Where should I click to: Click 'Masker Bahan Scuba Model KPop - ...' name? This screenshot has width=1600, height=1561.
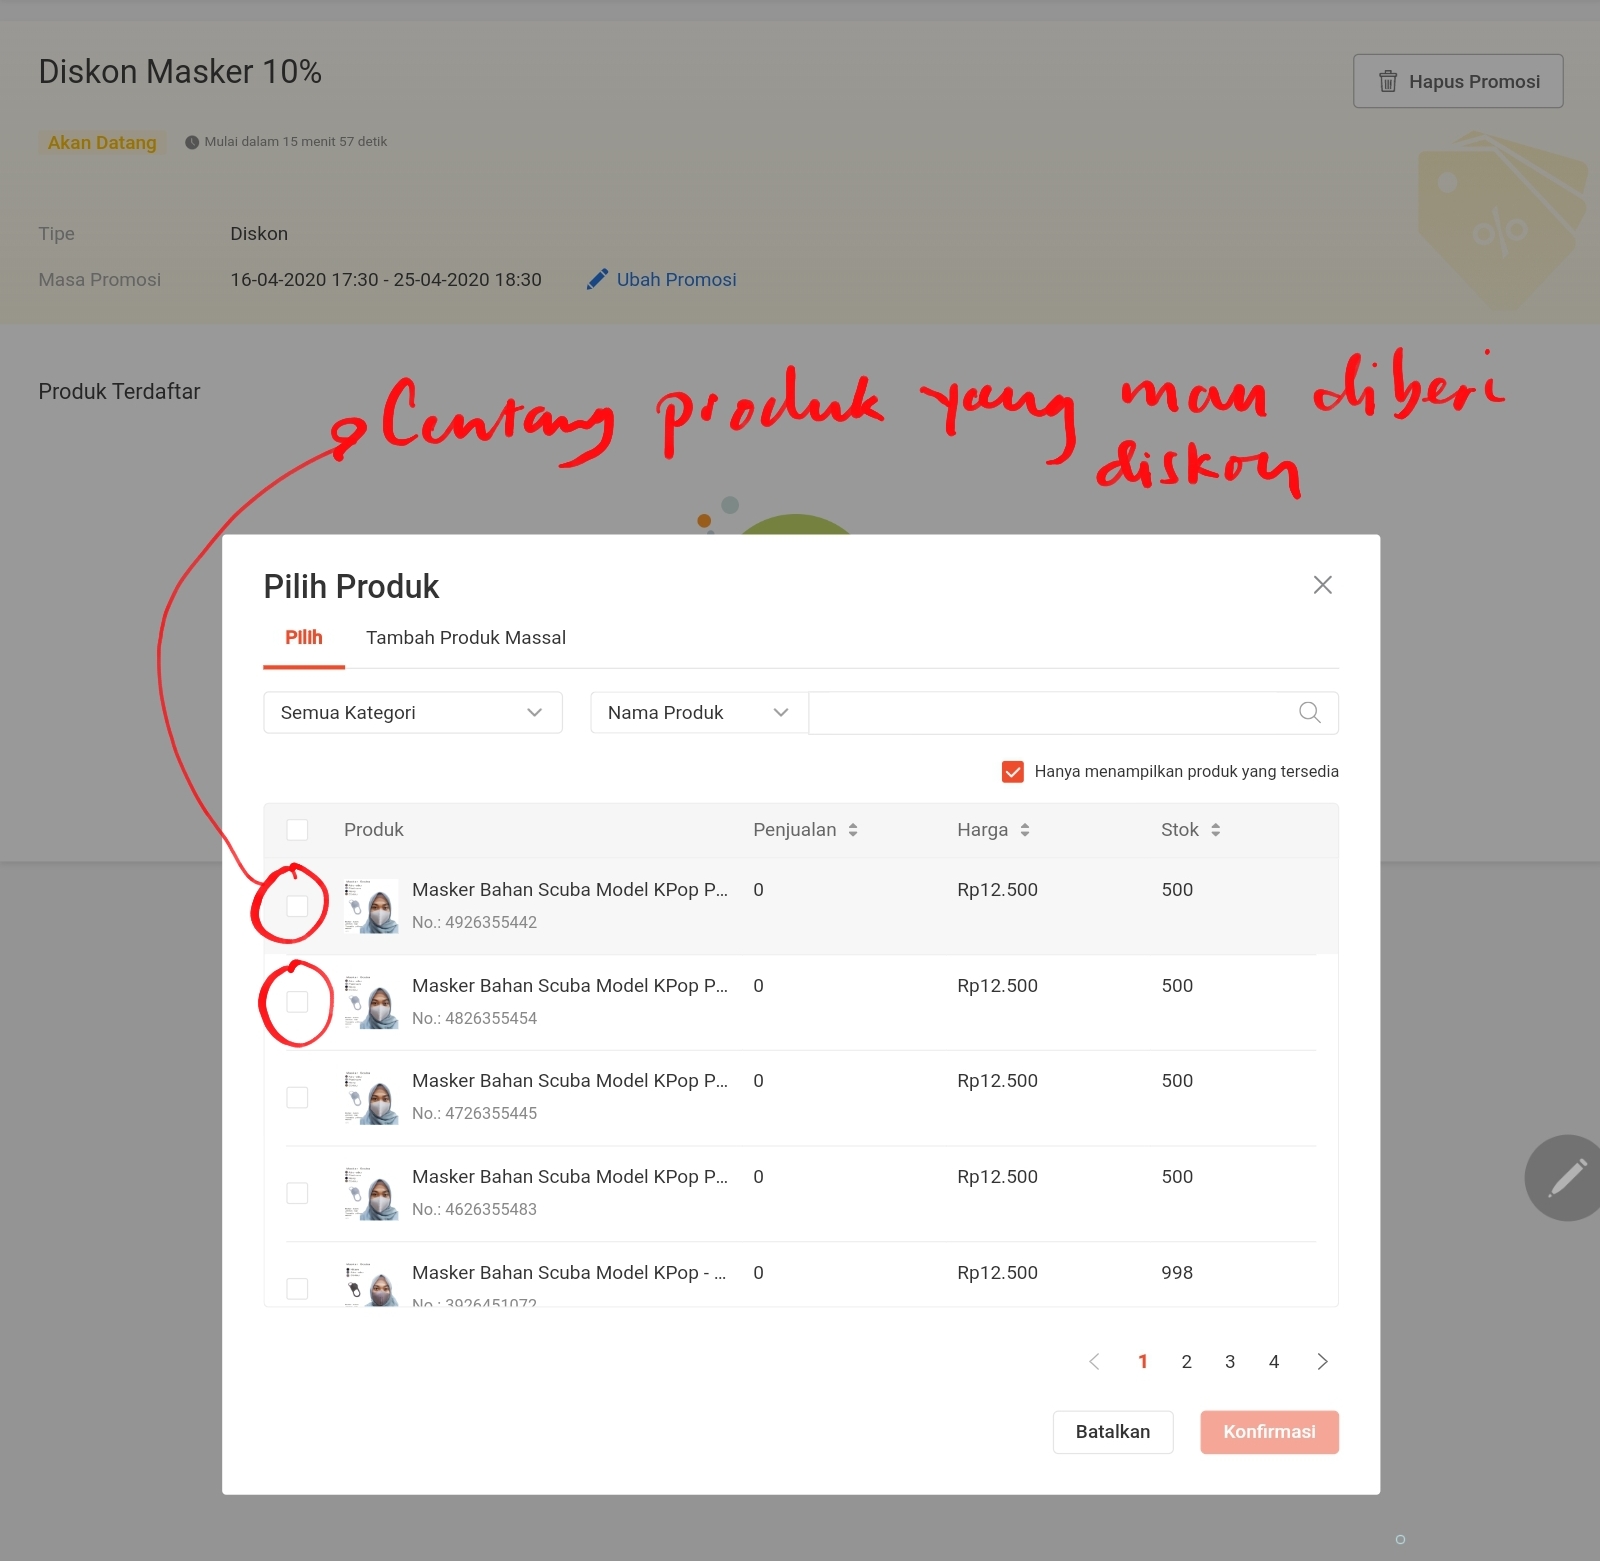point(569,1272)
